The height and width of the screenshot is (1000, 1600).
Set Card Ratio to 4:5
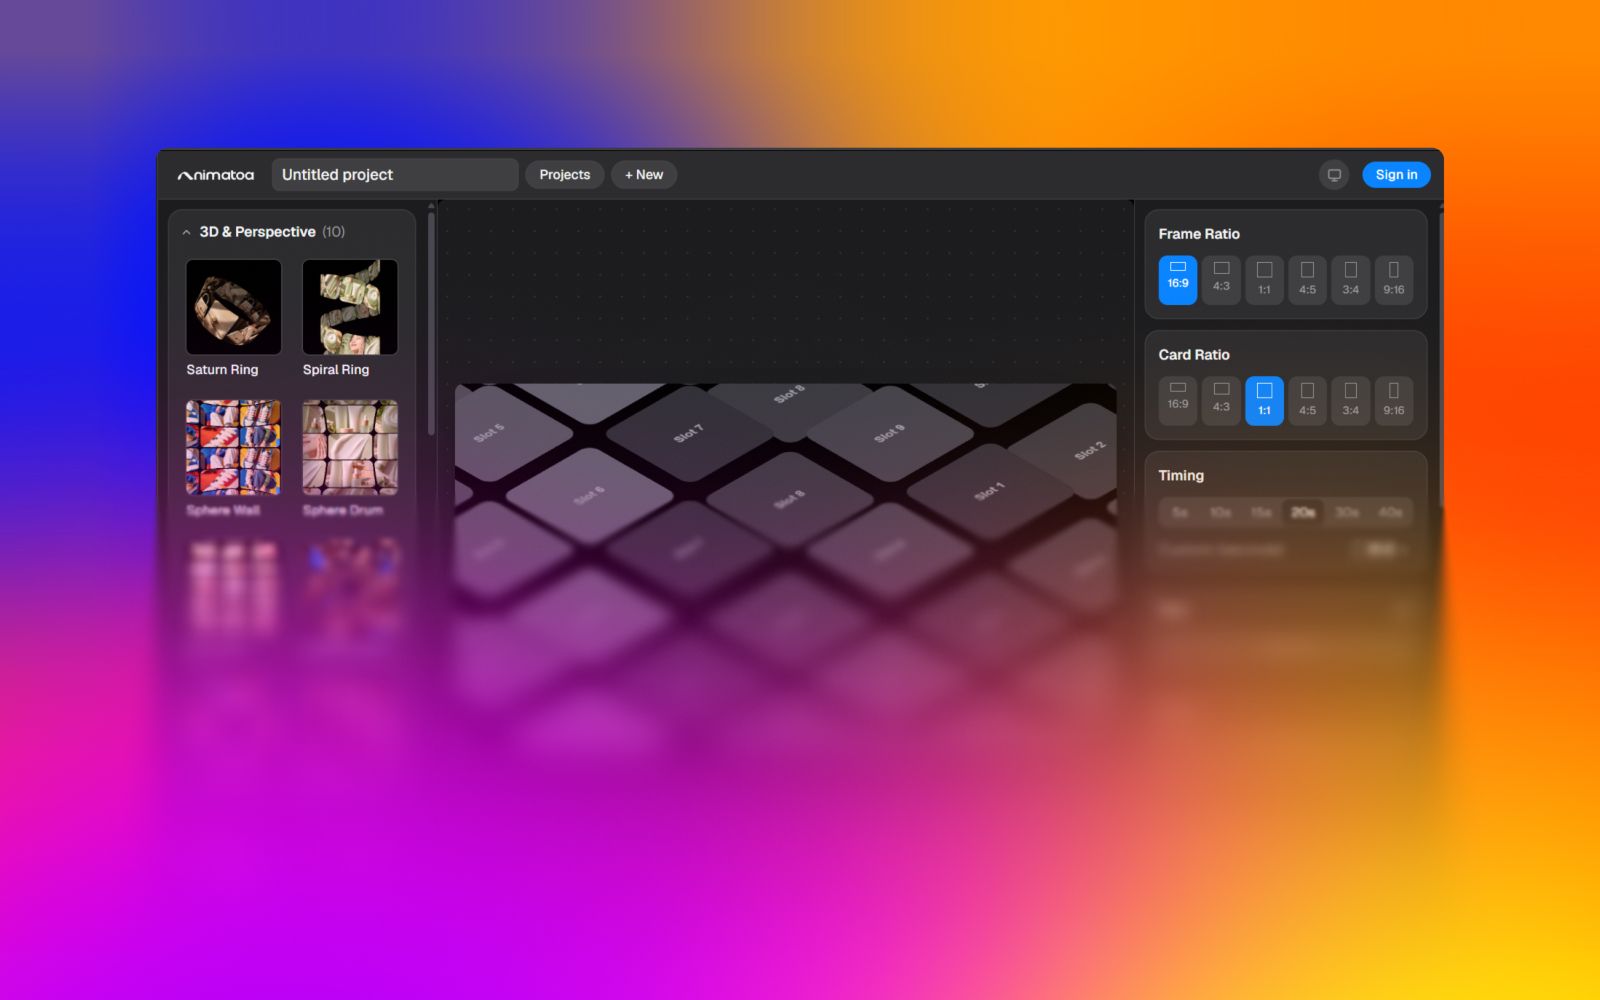tap(1307, 401)
